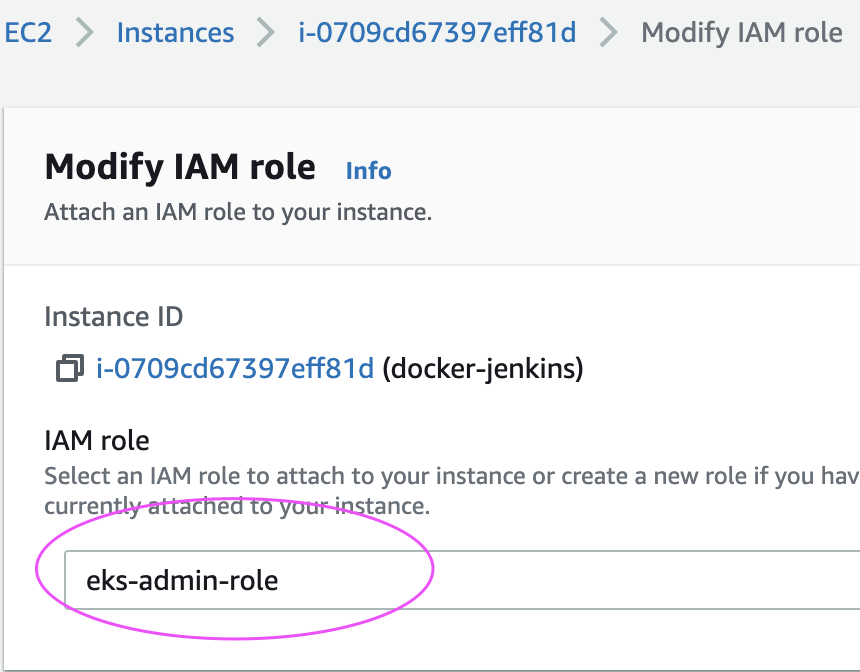The image size is (860, 672).
Task: Click the gray page background above the panel
Action: point(430,85)
